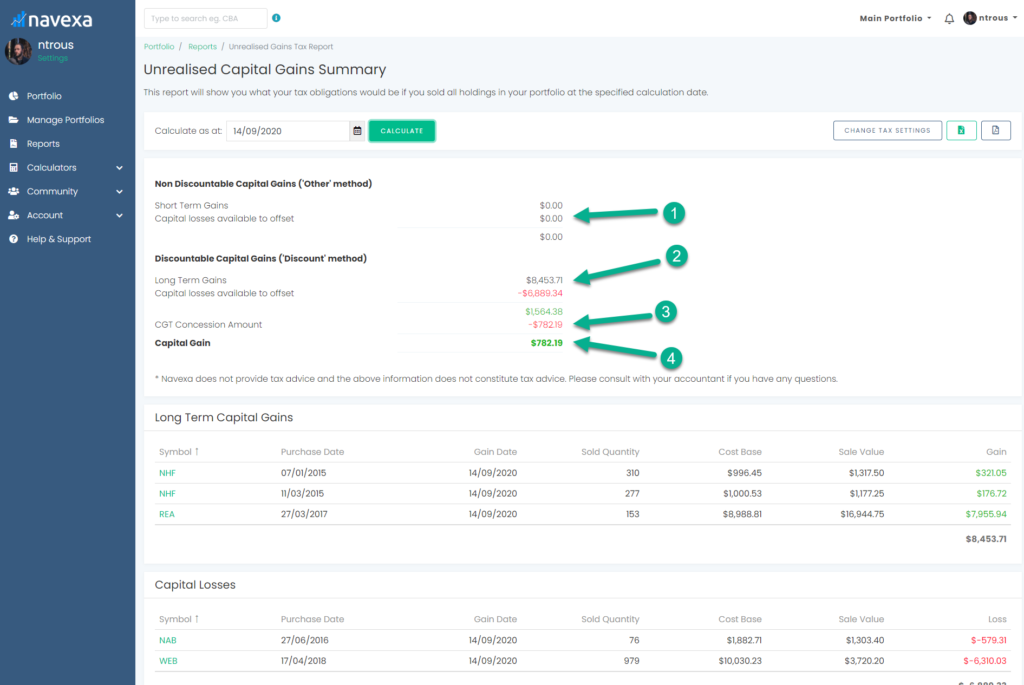Image resolution: width=1024 pixels, height=685 pixels.
Task: Open the notifications bell
Action: tap(949, 18)
